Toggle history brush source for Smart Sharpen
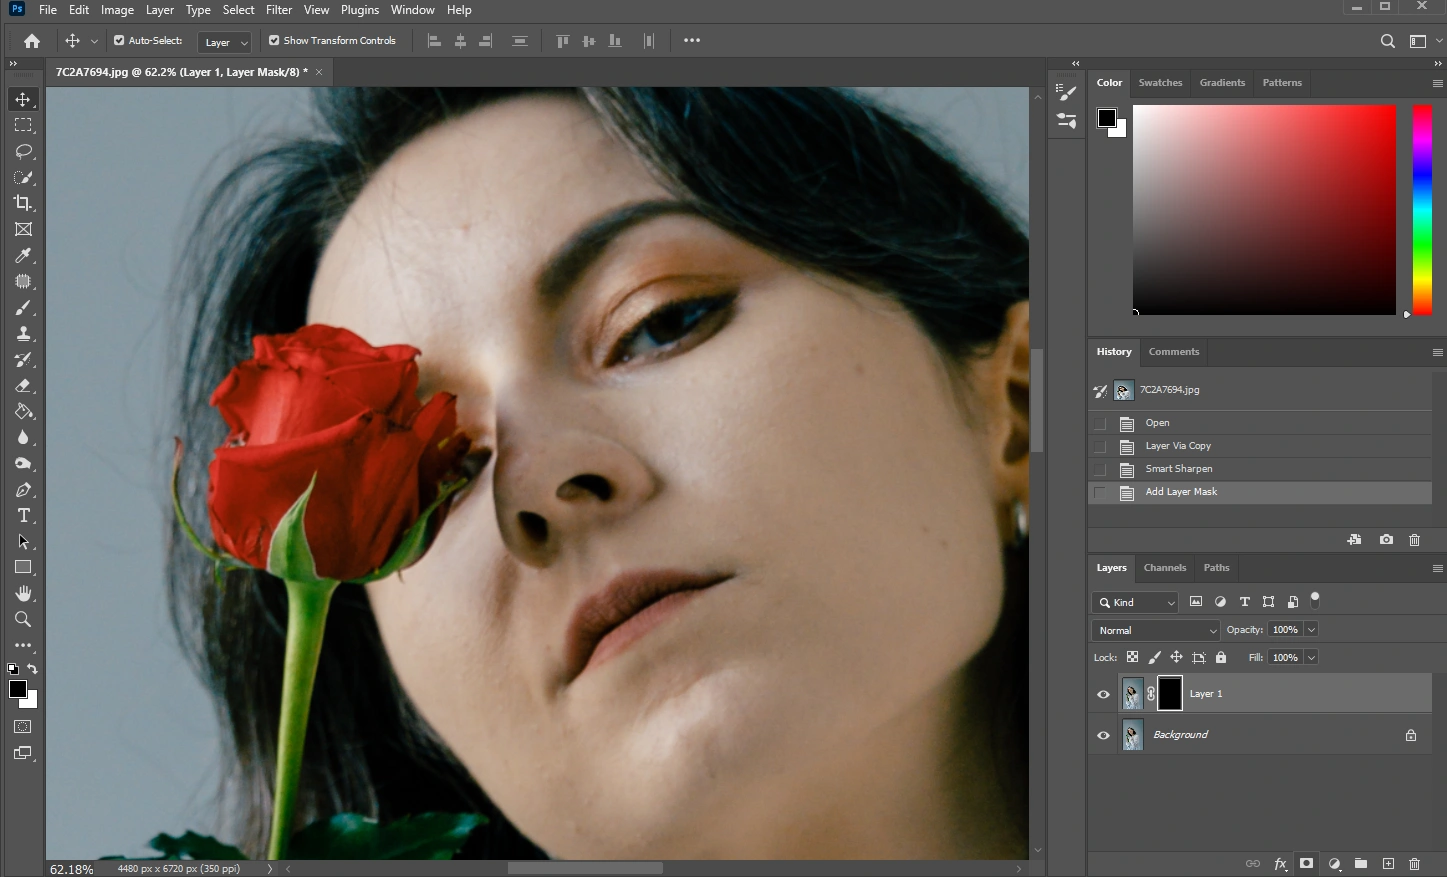The image size is (1447, 877). (1100, 469)
